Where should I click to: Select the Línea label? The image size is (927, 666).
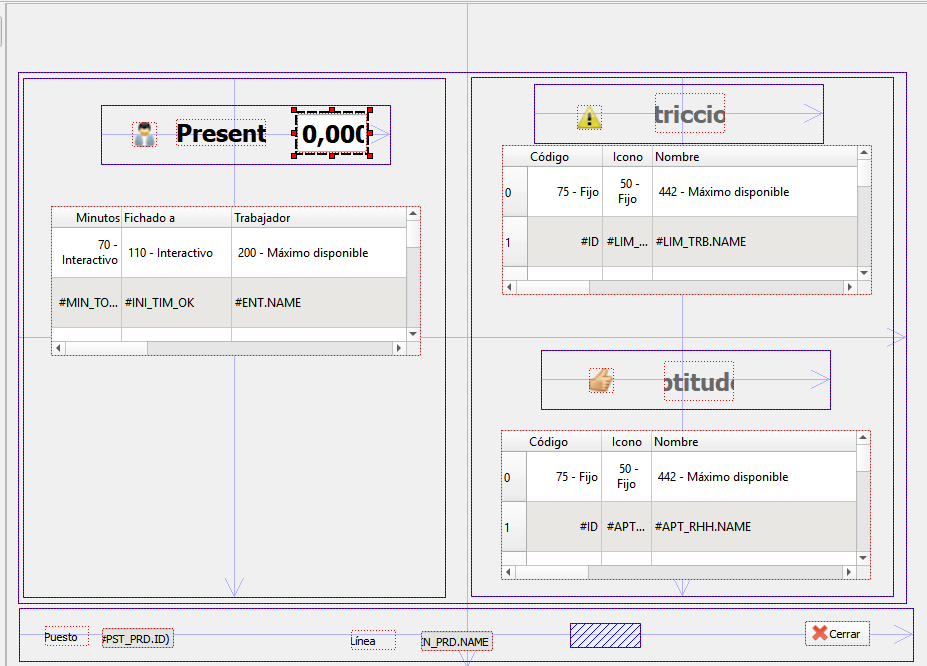[373, 641]
